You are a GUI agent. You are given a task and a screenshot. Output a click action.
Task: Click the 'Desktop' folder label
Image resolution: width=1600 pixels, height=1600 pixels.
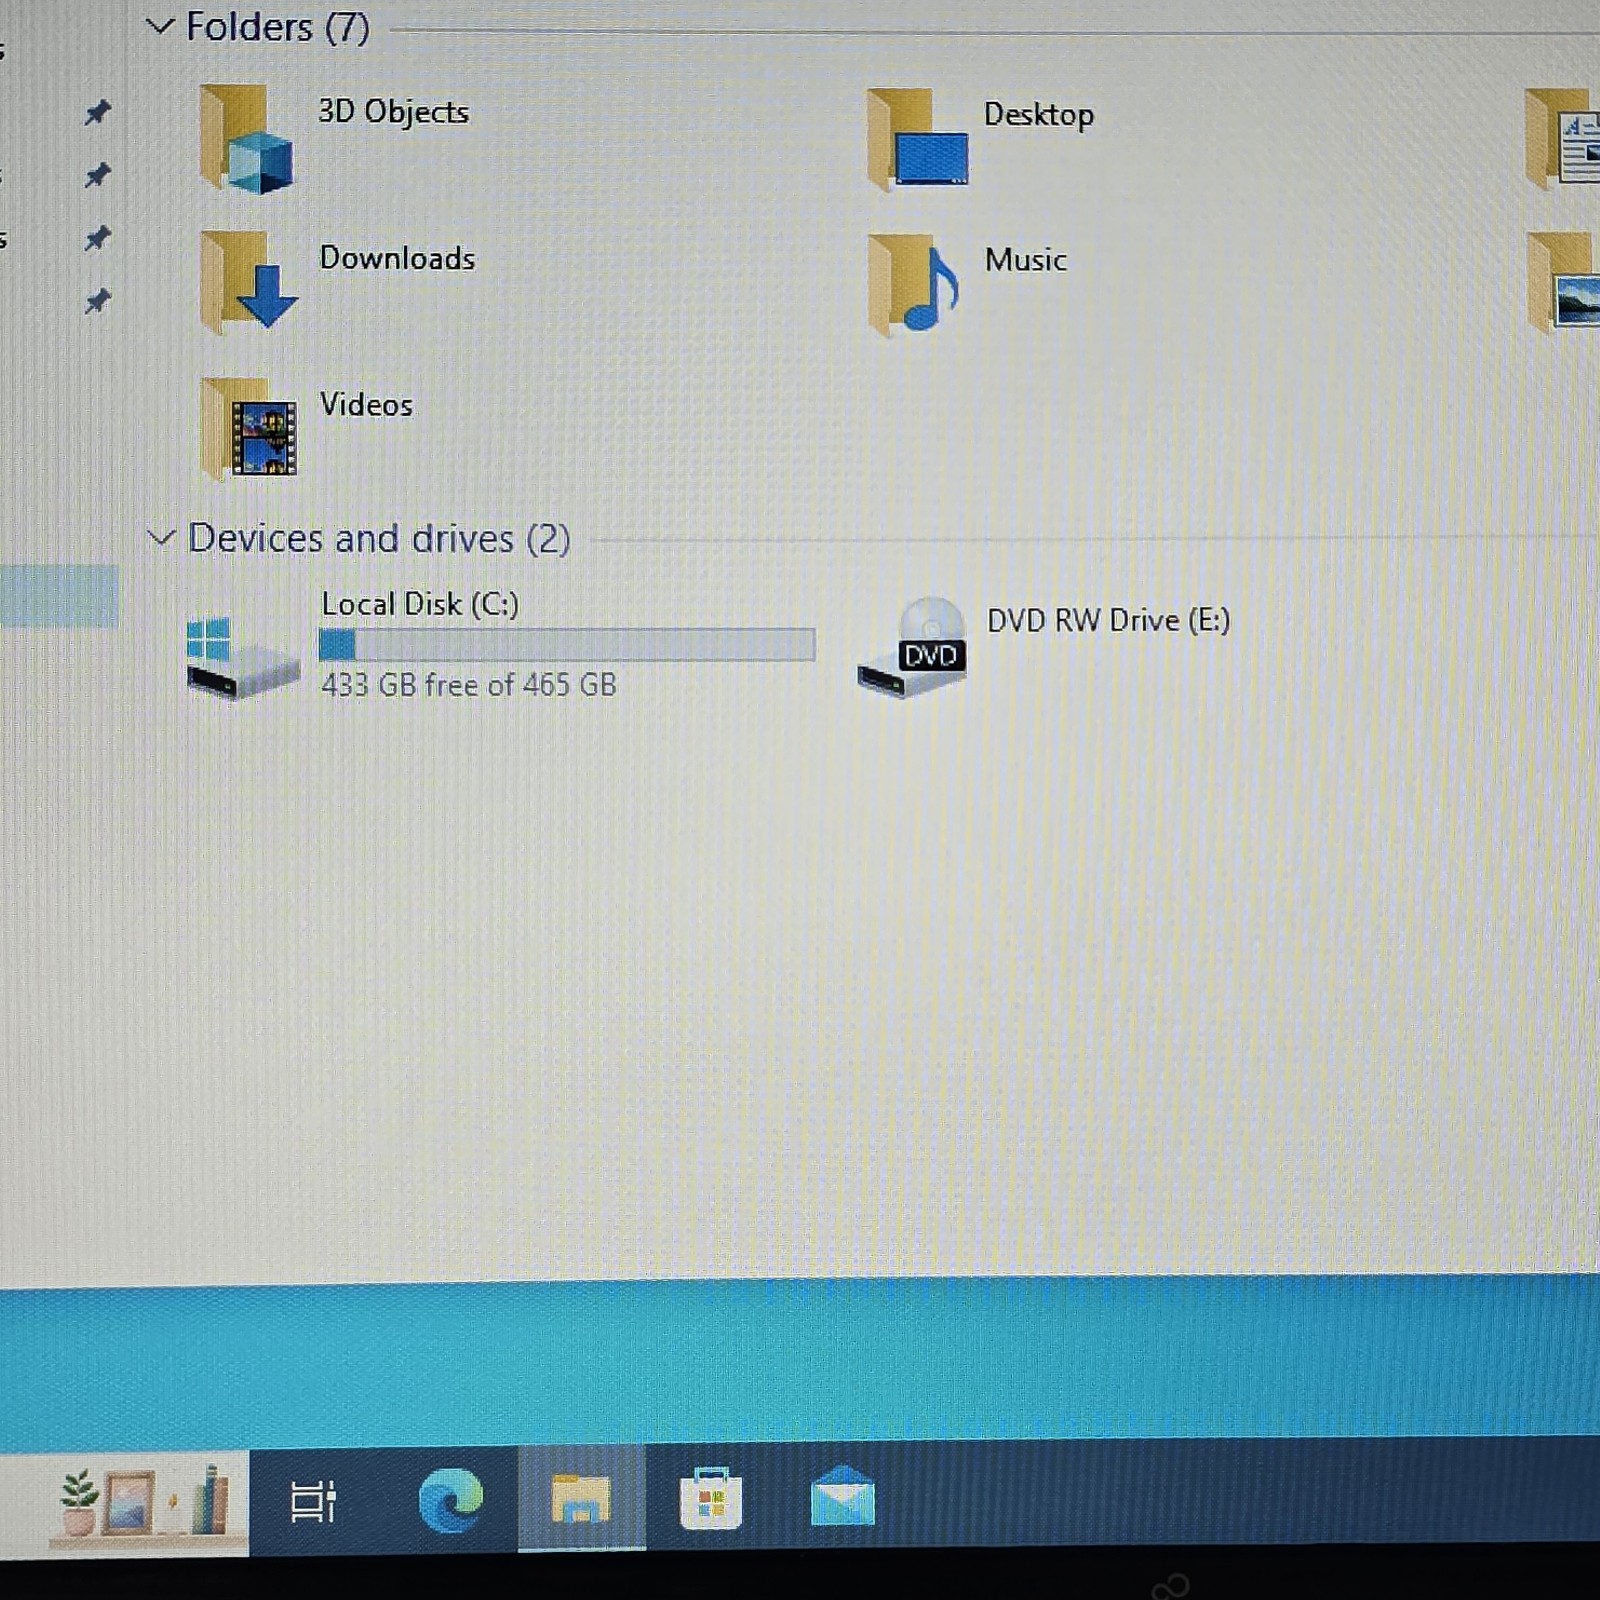click(x=1038, y=114)
